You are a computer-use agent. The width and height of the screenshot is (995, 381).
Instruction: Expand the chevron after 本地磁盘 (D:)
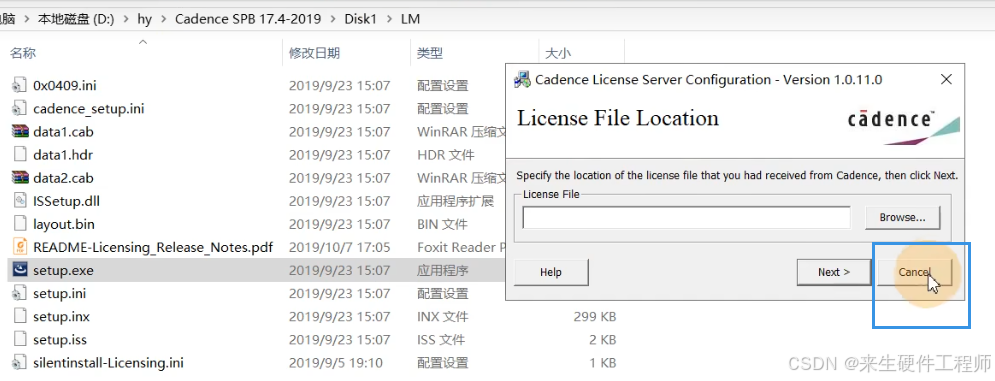coord(126,19)
